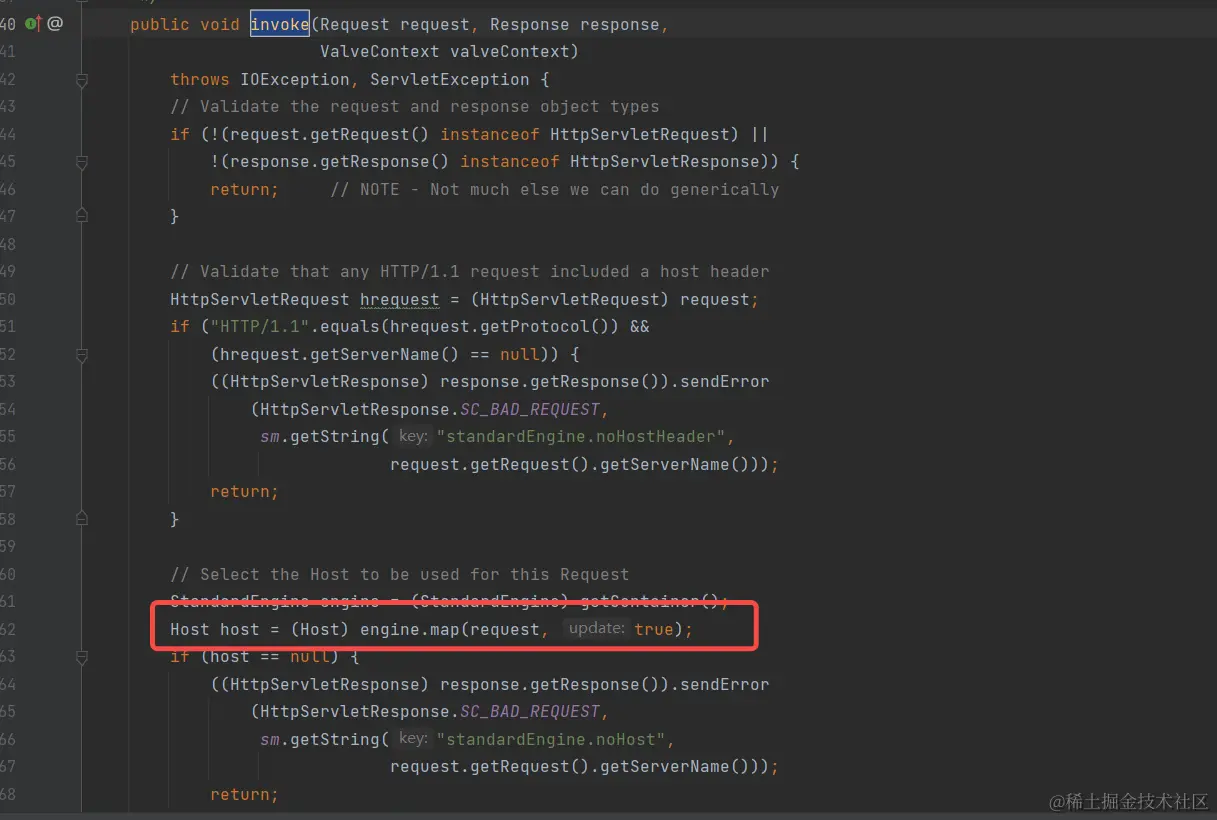Click the comment about HTTP/1.1 host header
Screen dimensions: 1217x820
coord(470,271)
